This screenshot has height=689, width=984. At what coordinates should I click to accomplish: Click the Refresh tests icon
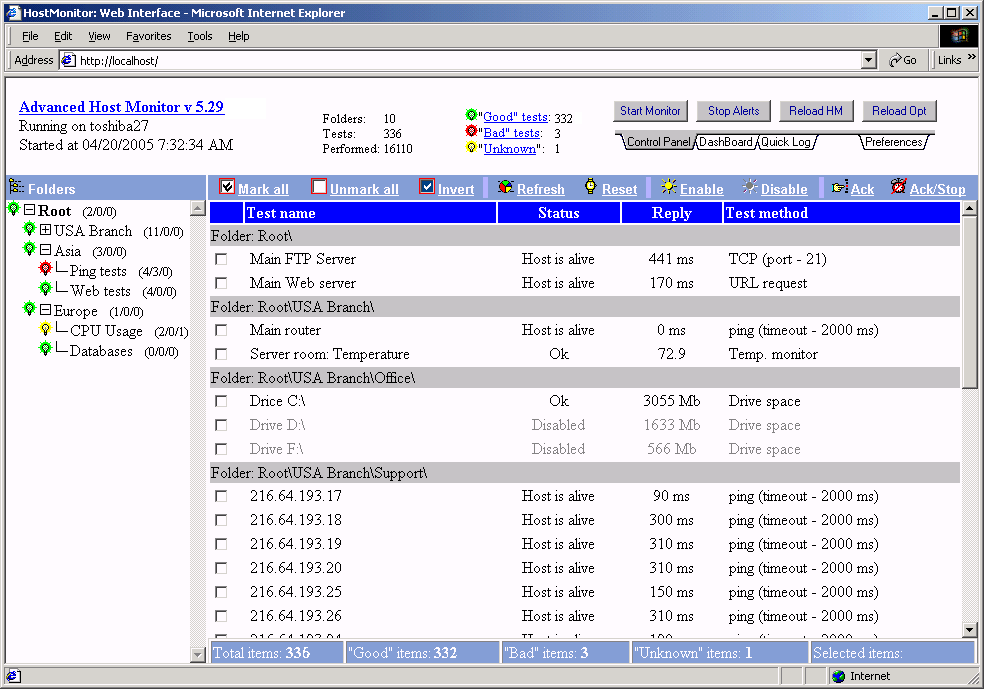pyautogui.click(x=506, y=186)
